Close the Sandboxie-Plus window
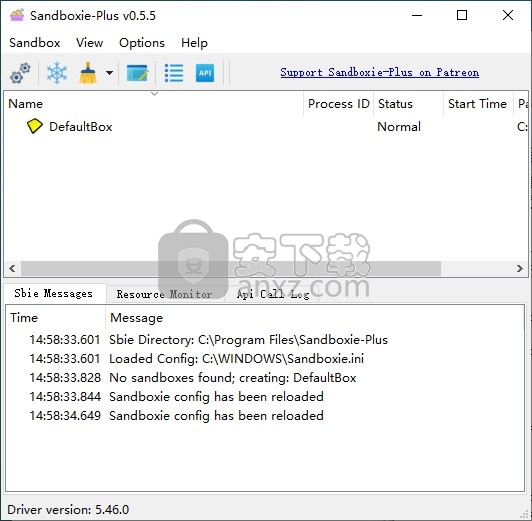This screenshot has height=521, width=532. (508, 15)
